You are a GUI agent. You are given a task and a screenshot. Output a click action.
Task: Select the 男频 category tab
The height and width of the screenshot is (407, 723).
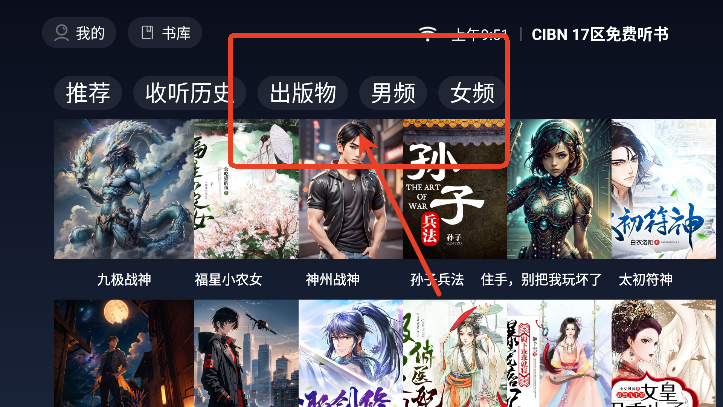pyautogui.click(x=393, y=93)
